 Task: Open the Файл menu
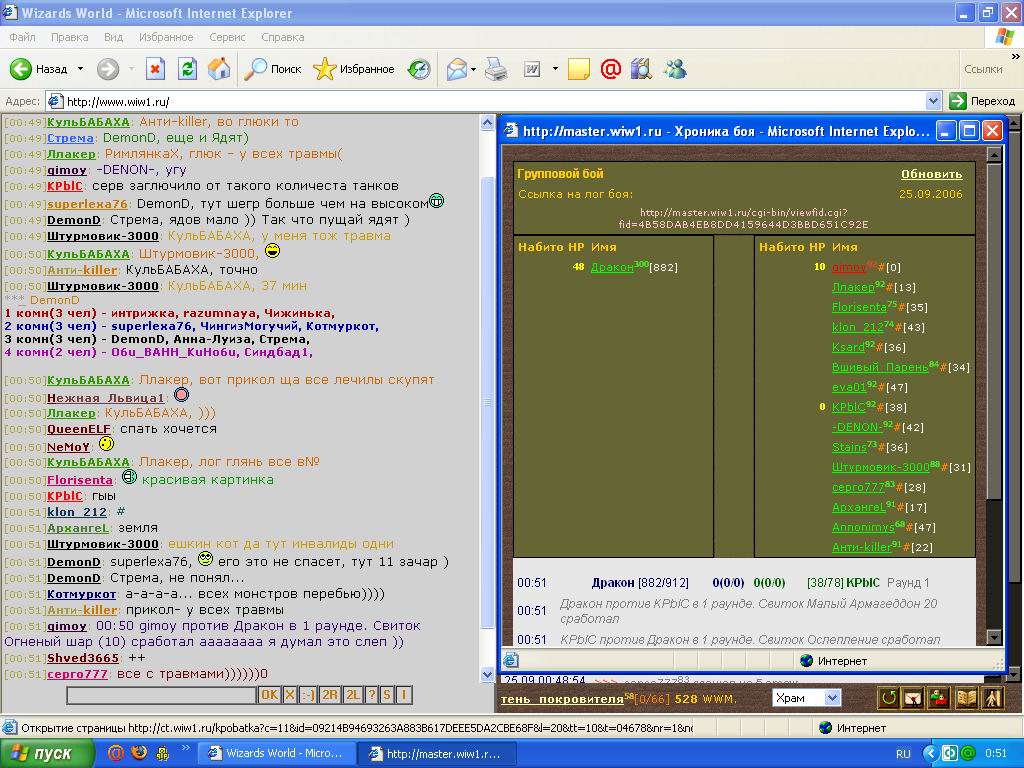22,37
